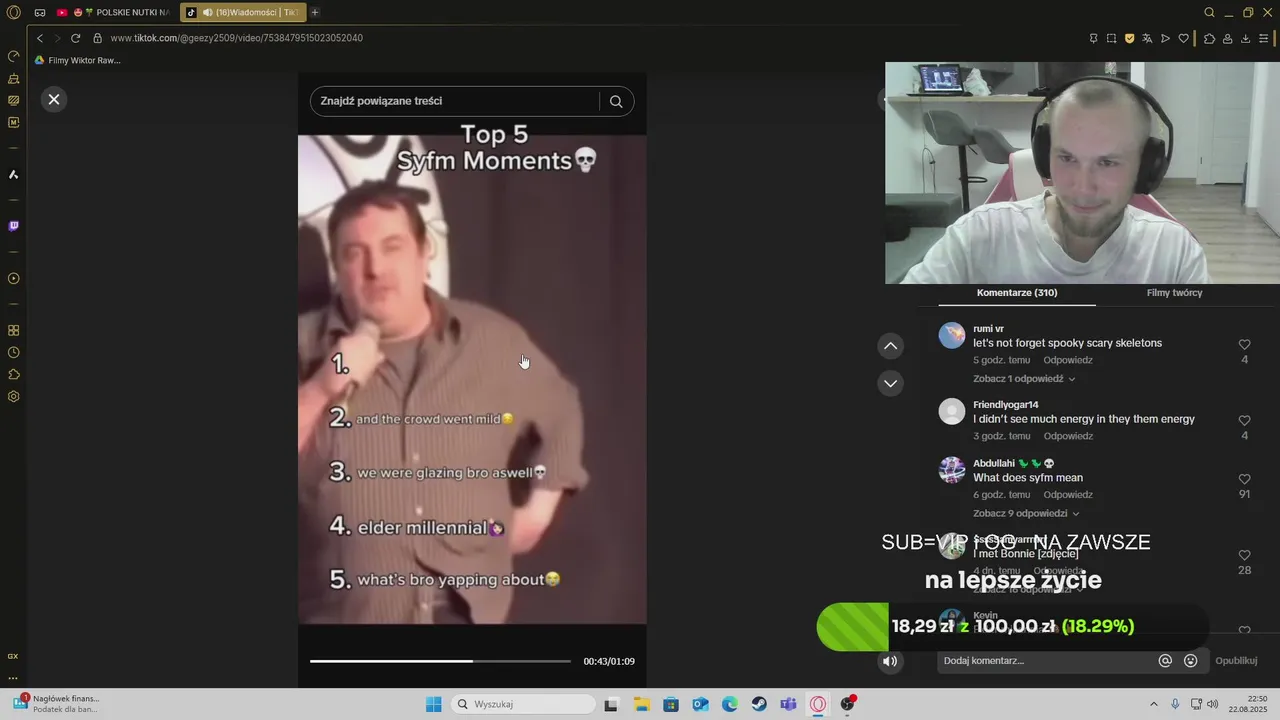Open the Opera GX main menu logo
The image size is (1280, 720).
pos(13,12)
